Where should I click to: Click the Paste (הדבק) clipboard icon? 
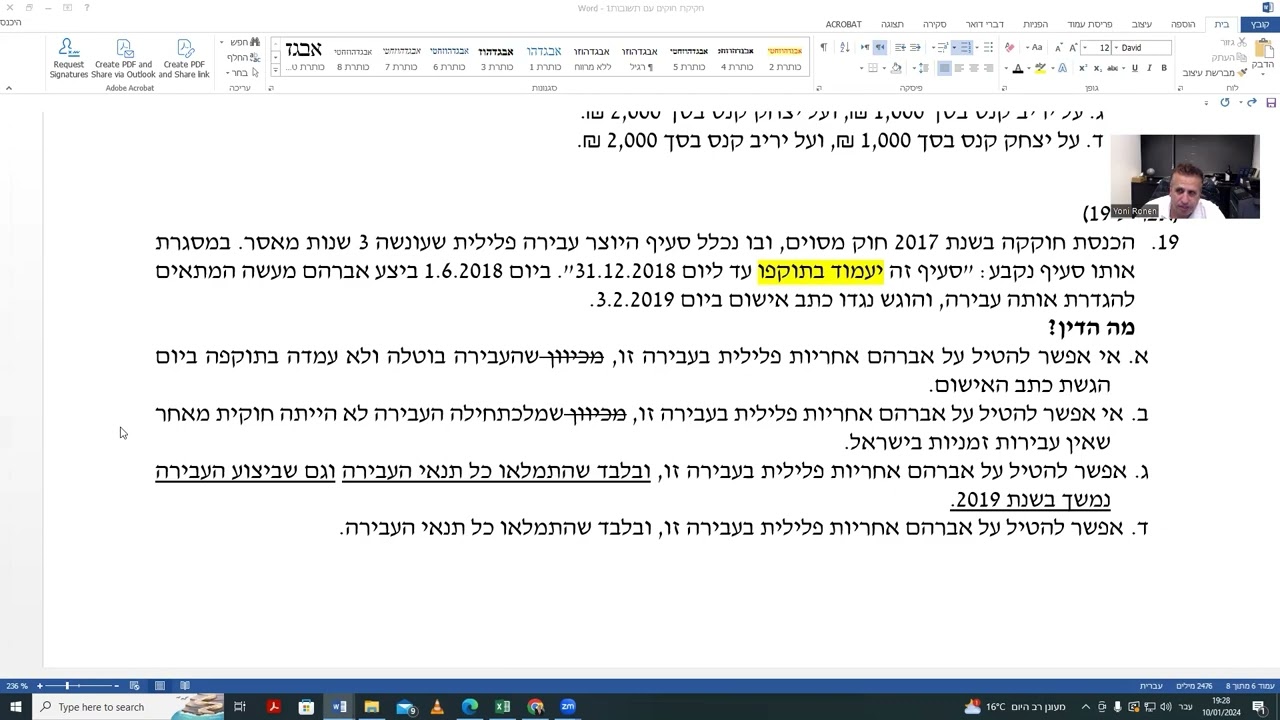point(1264,50)
